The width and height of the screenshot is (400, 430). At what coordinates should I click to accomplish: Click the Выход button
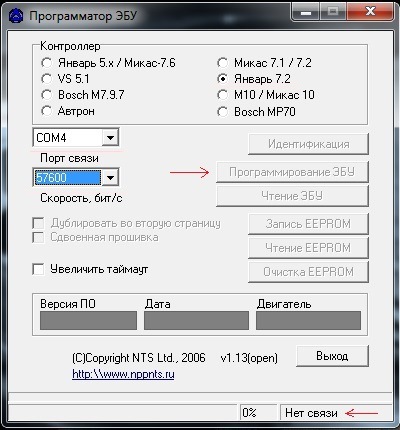click(332, 356)
